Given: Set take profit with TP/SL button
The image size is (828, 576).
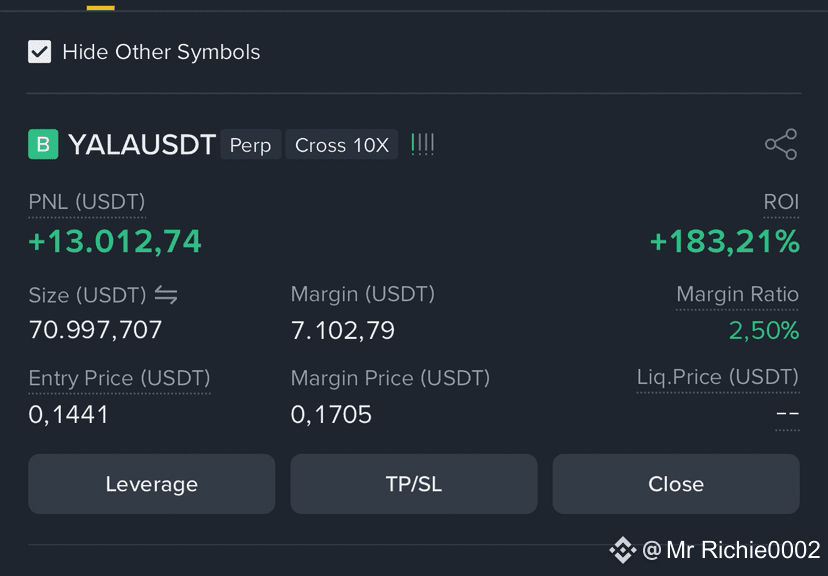Looking at the screenshot, I should (x=414, y=484).
